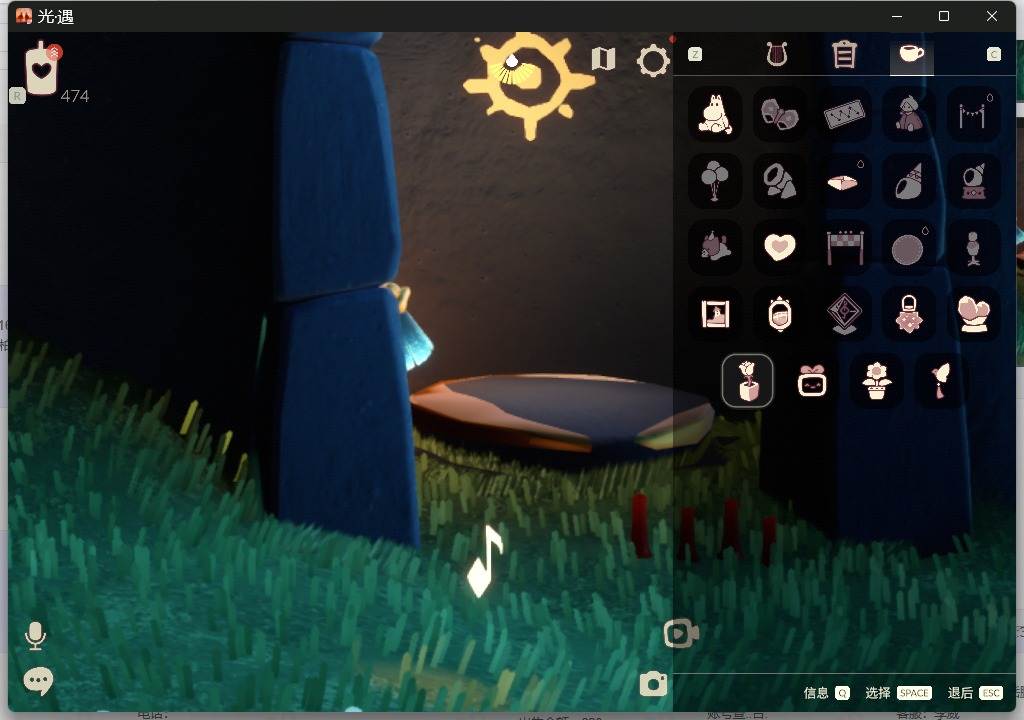The image size is (1024, 720).
Task: Tap the glowing music note in grass
Action: 485,561
